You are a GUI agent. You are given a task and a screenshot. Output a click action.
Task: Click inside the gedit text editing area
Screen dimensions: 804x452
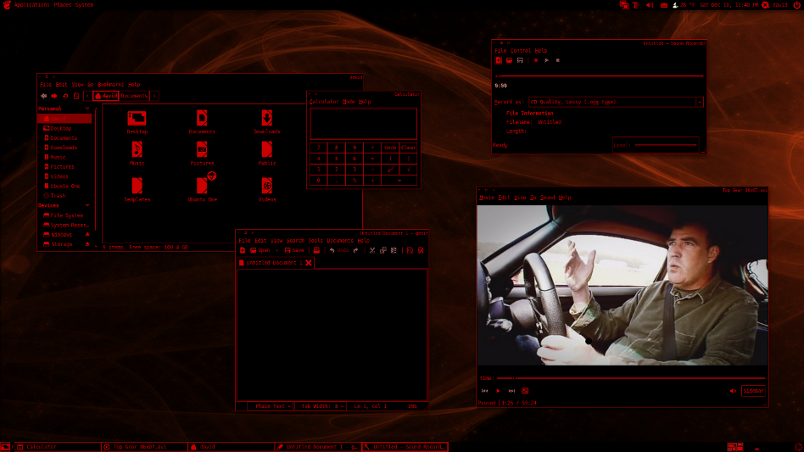pos(332,335)
